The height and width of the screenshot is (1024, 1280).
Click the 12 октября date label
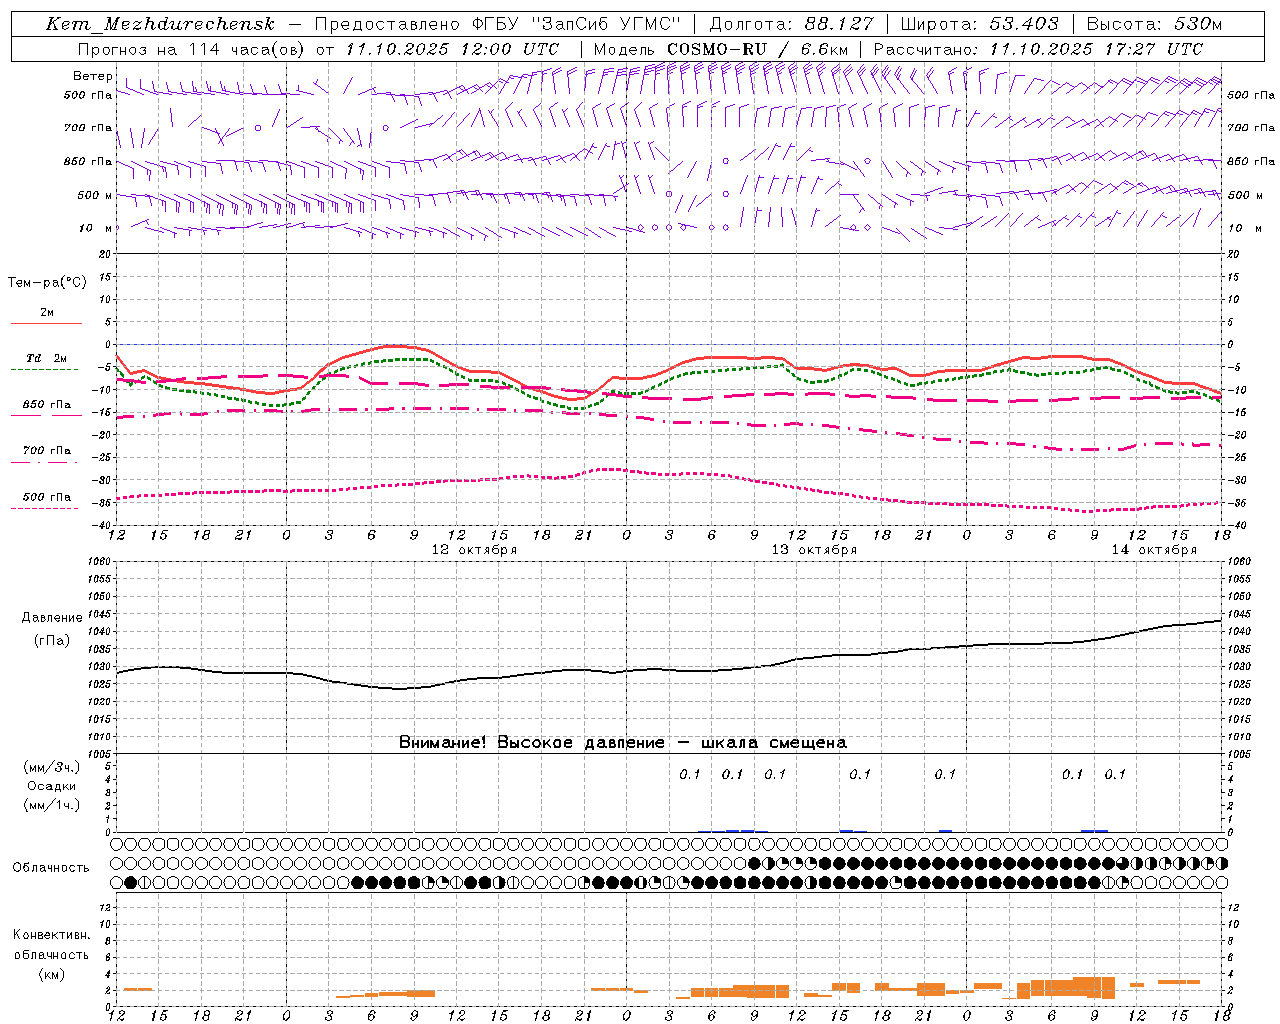(x=474, y=550)
